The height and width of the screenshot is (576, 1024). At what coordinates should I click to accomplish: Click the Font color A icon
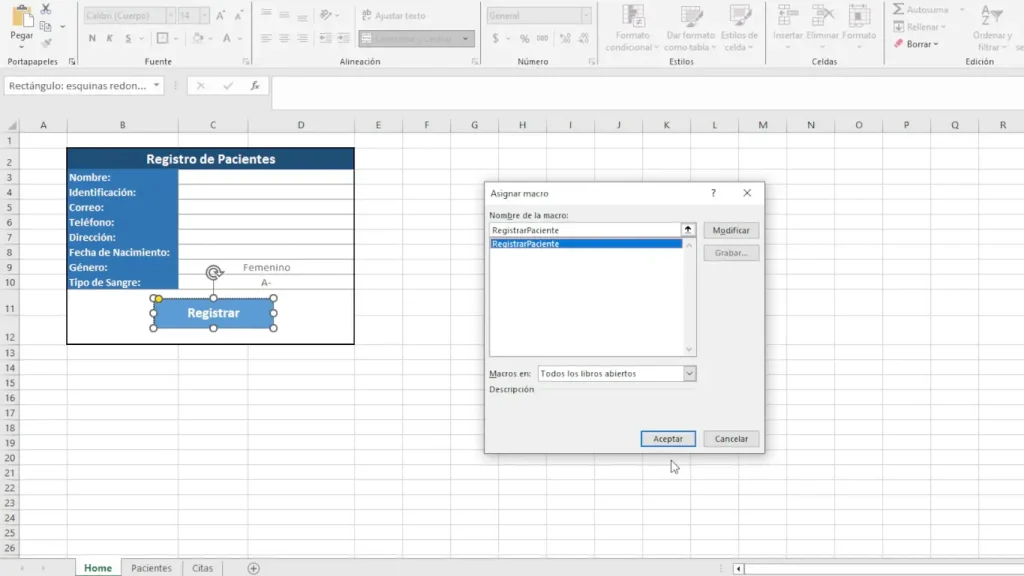tap(227, 39)
